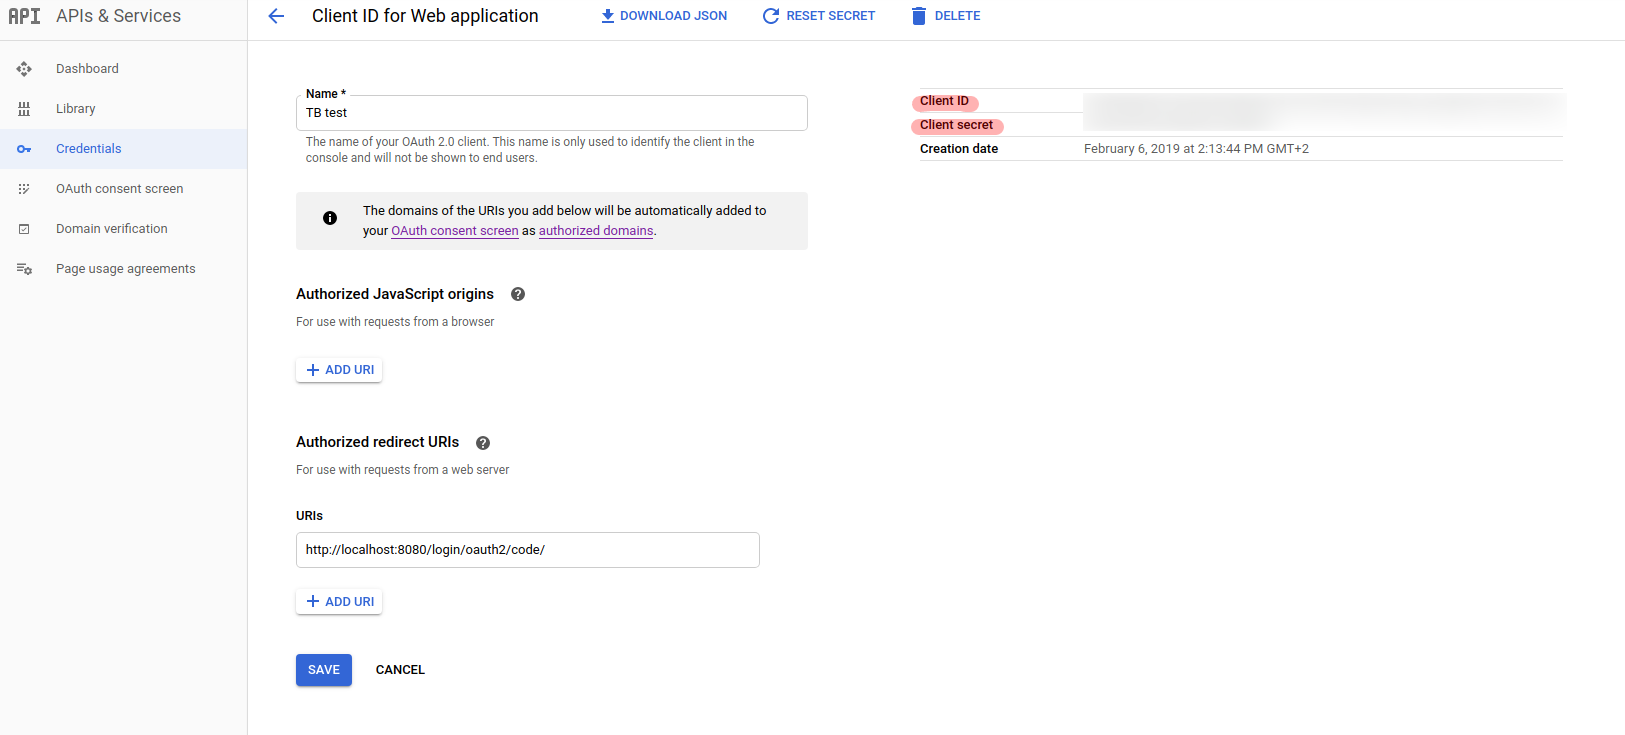This screenshot has width=1625, height=735.
Task: Add URI under JavaScript origins
Action: pos(339,370)
